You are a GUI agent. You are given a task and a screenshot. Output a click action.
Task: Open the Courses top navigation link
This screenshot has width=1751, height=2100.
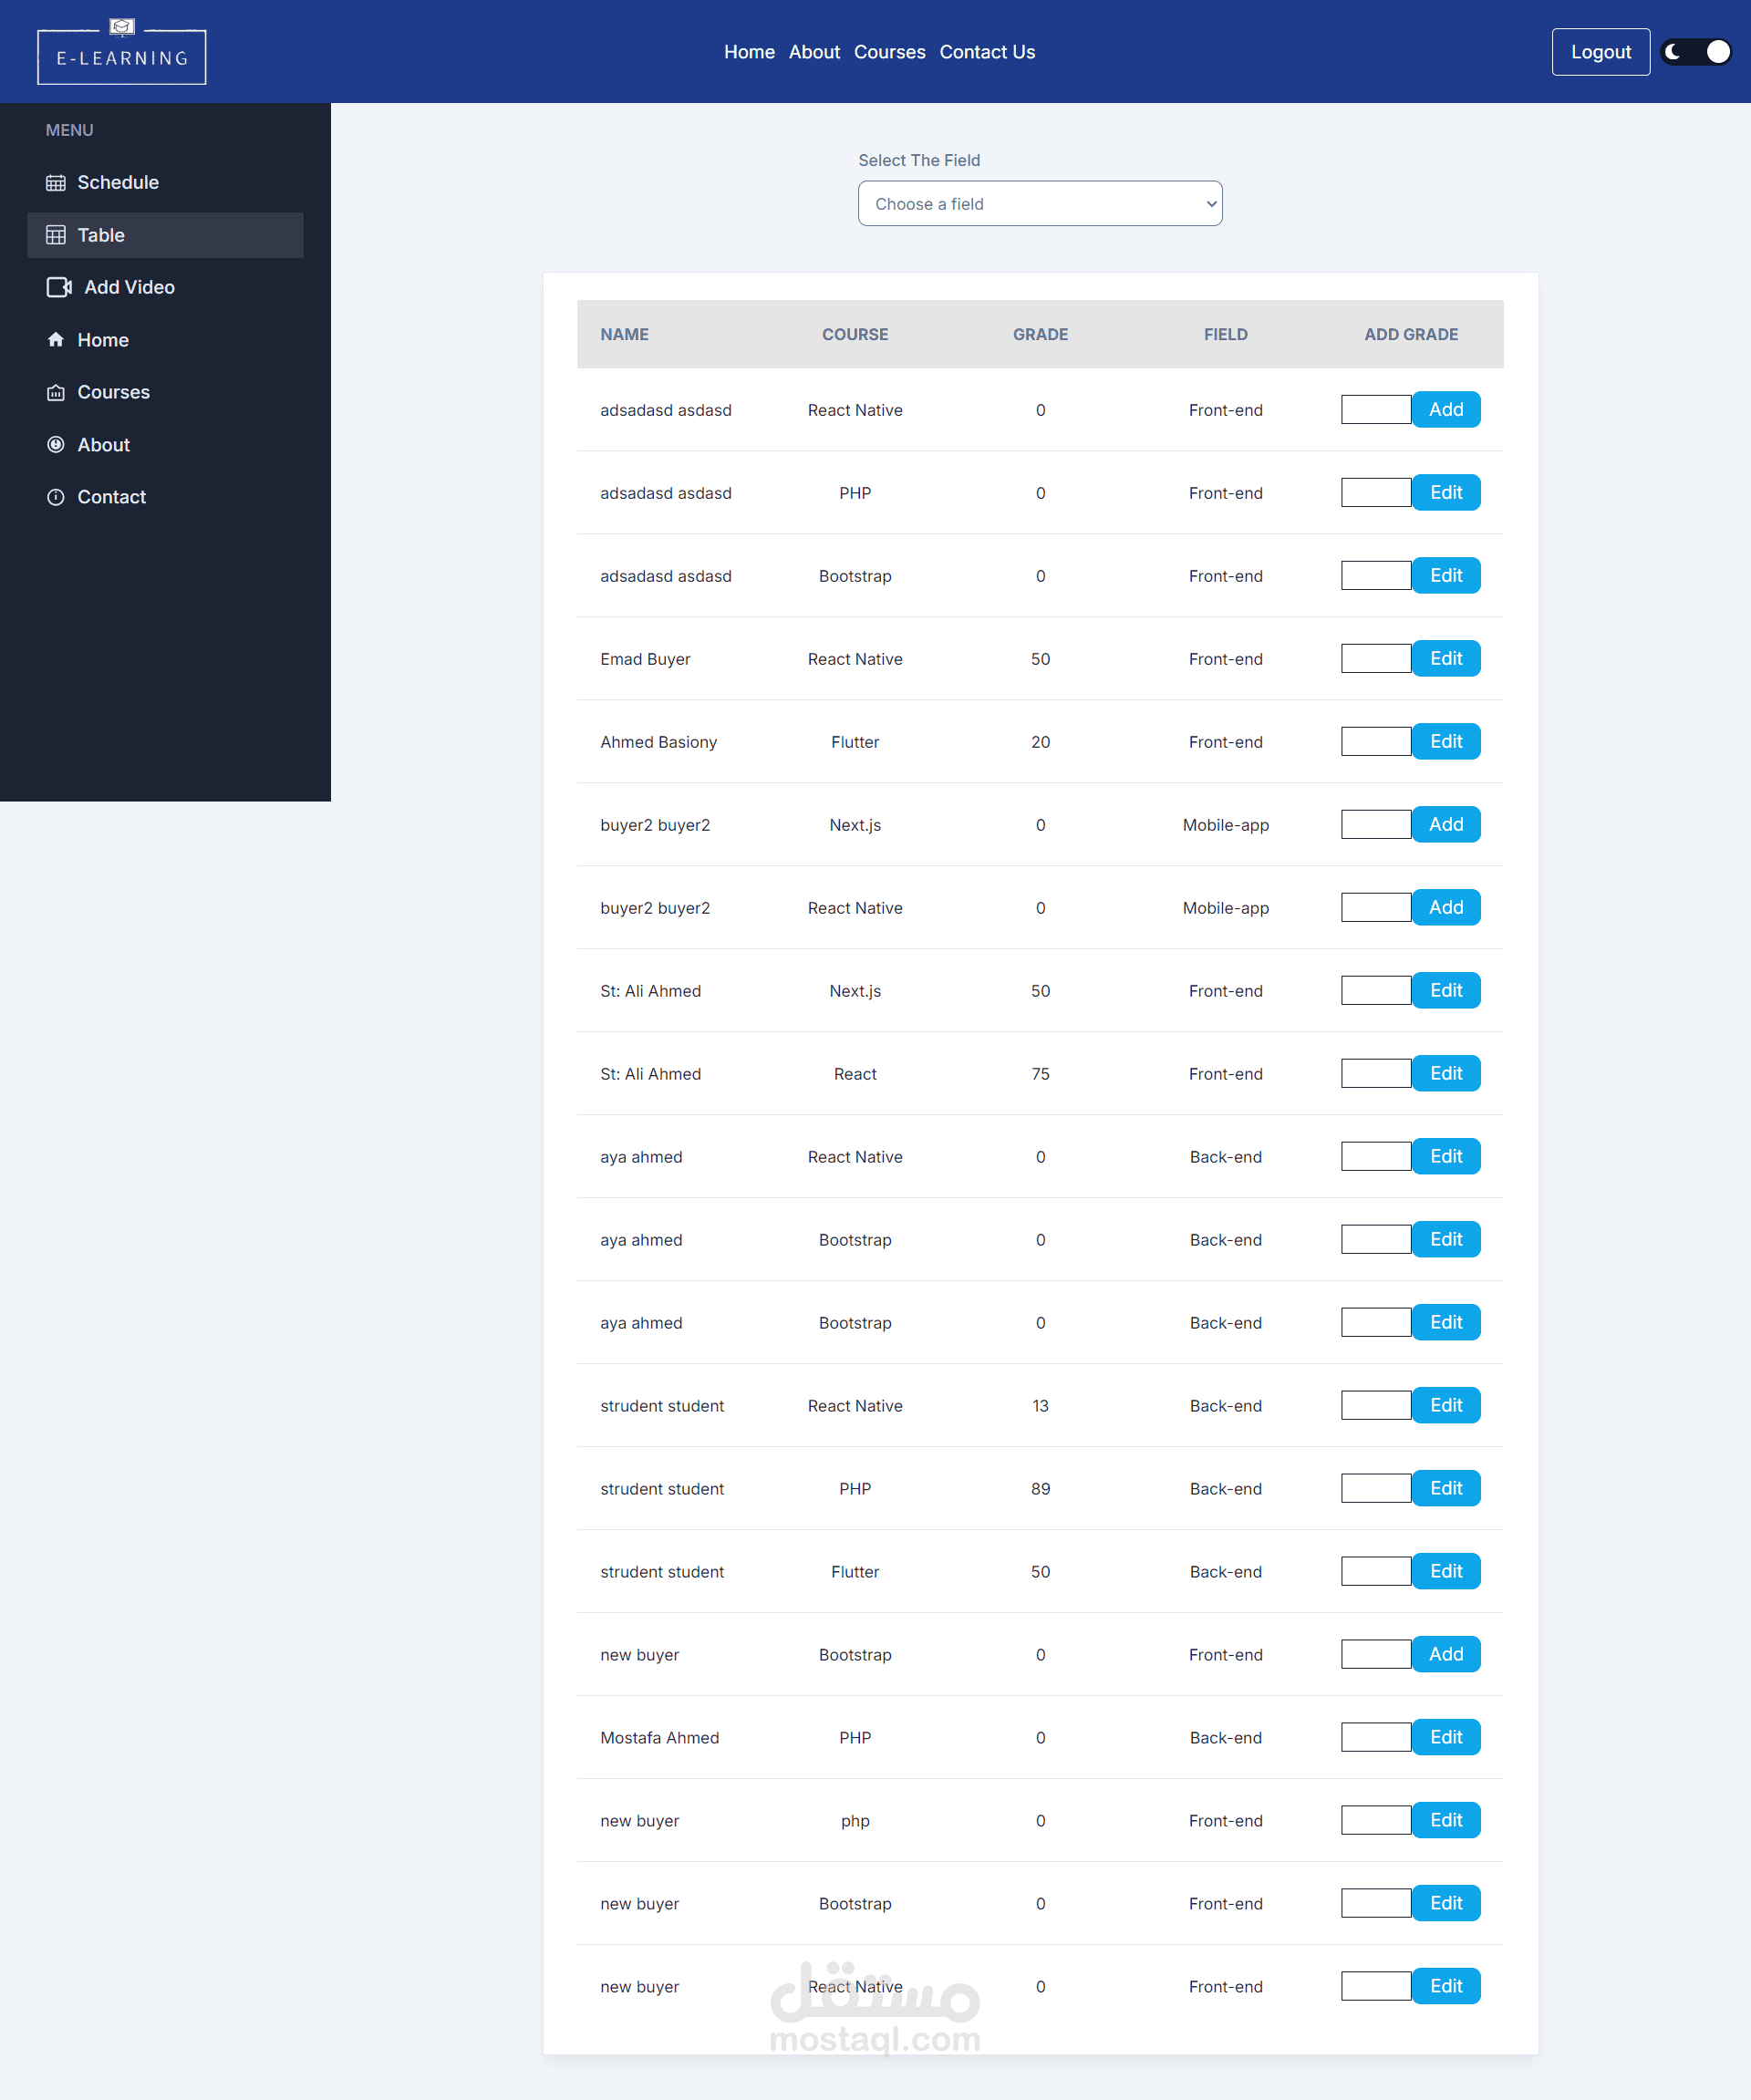coord(889,52)
